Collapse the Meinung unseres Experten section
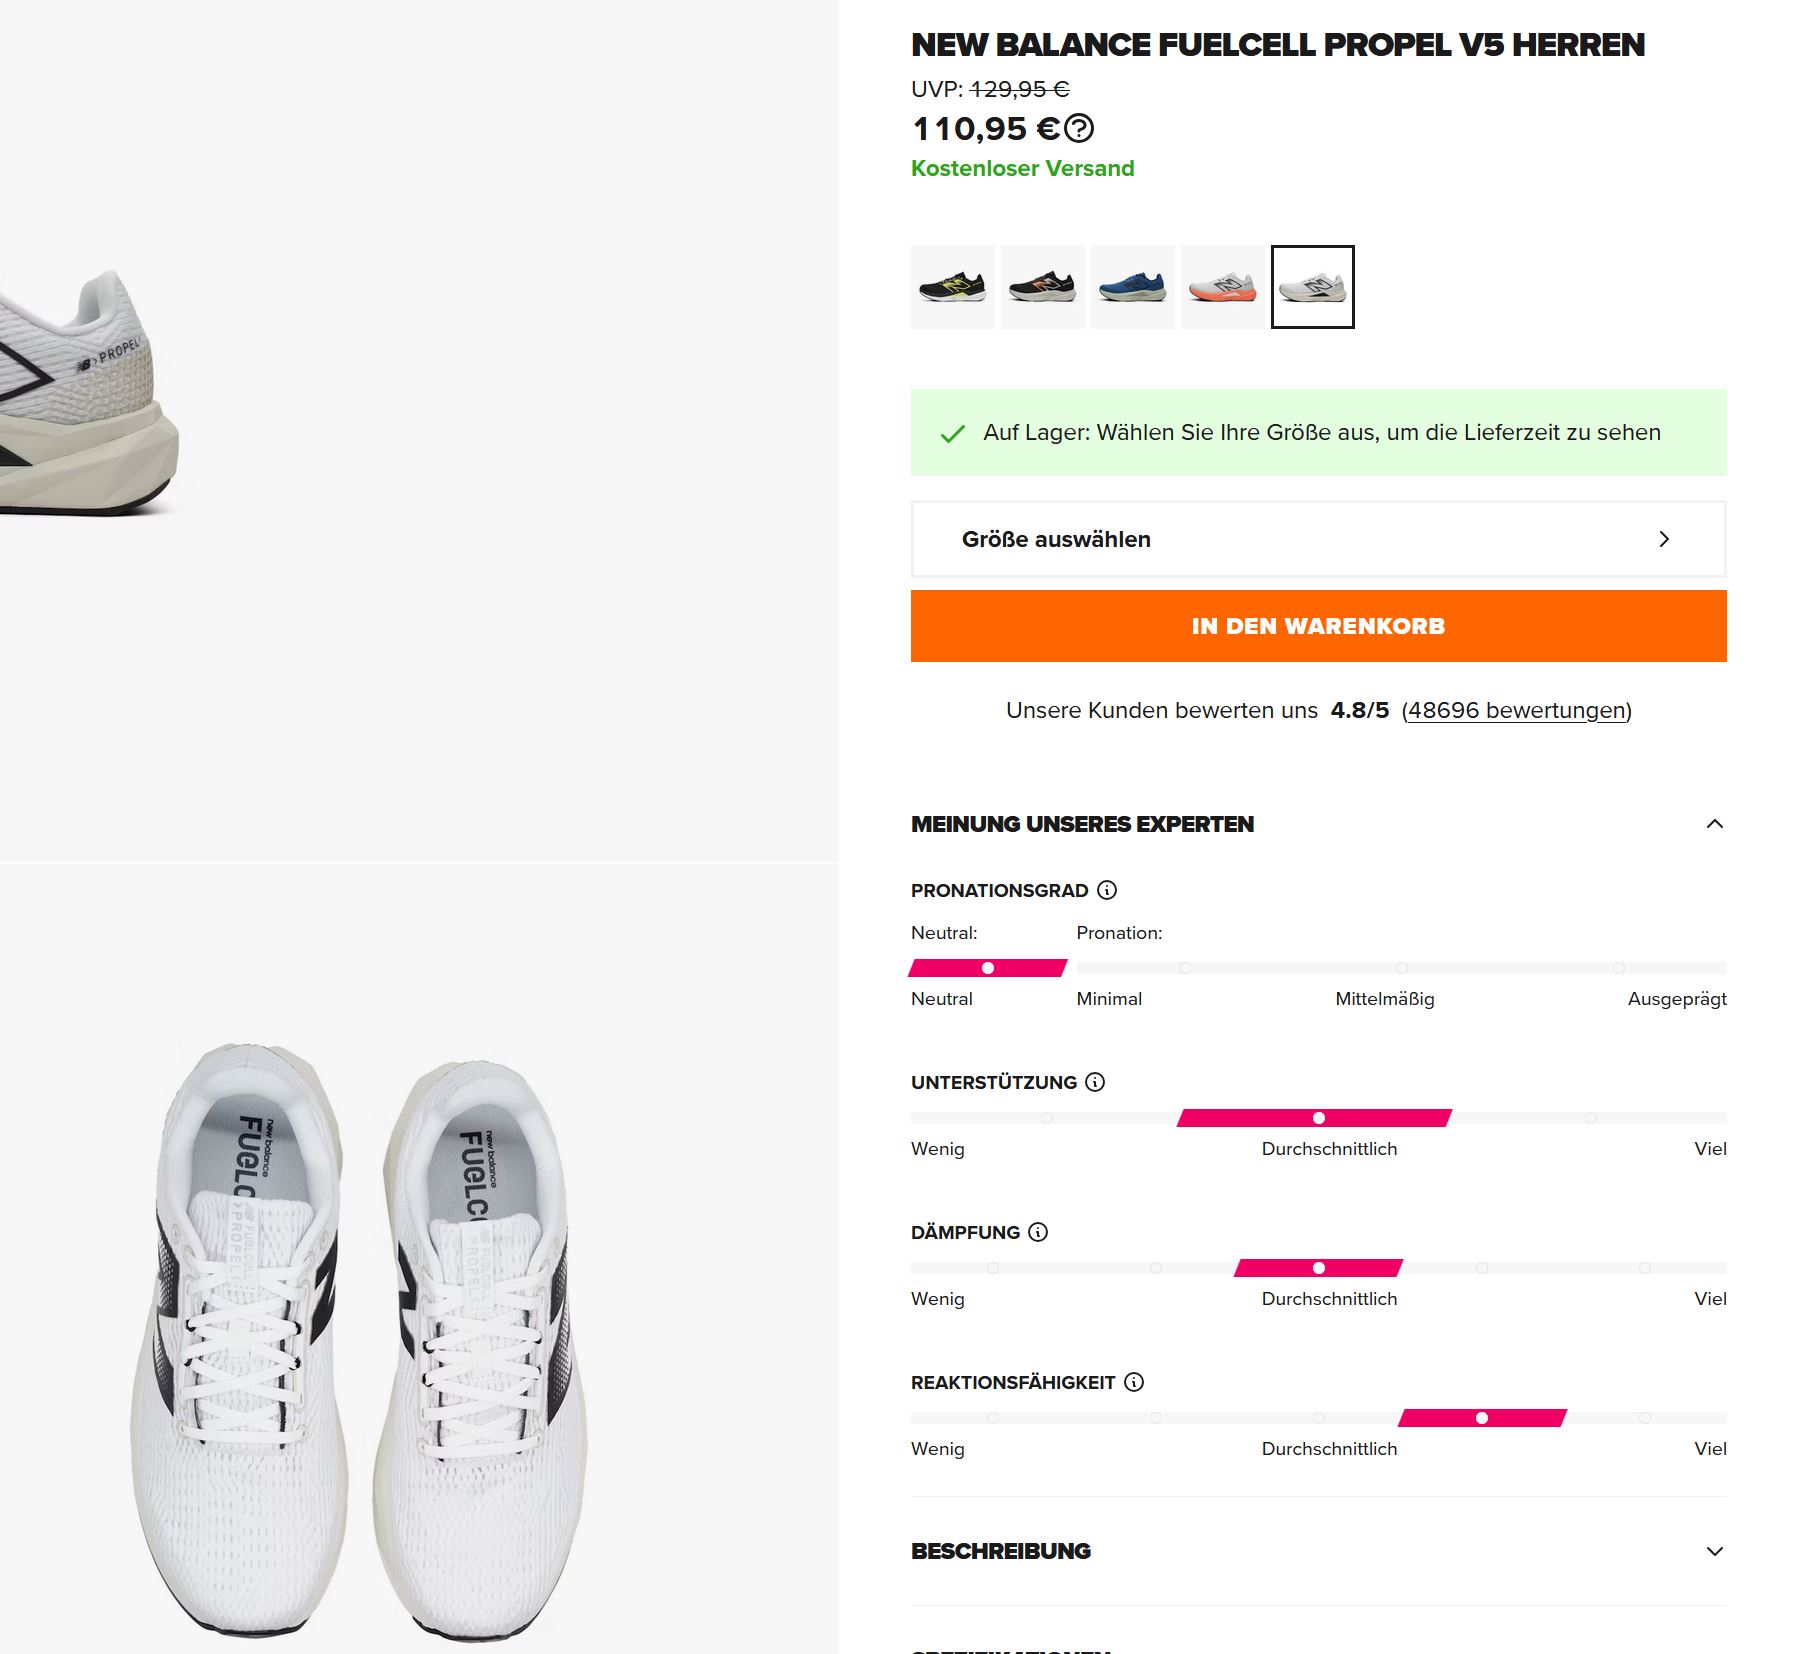 click(1714, 824)
